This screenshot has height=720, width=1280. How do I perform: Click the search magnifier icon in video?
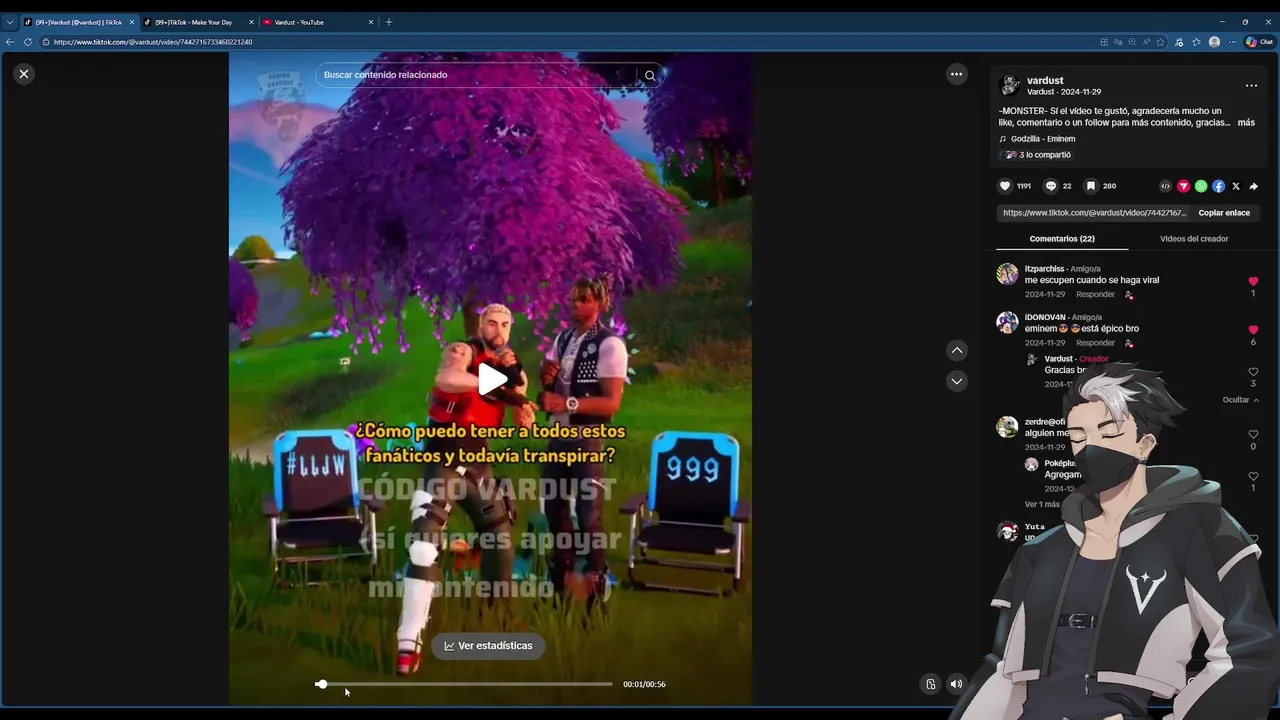point(650,75)
